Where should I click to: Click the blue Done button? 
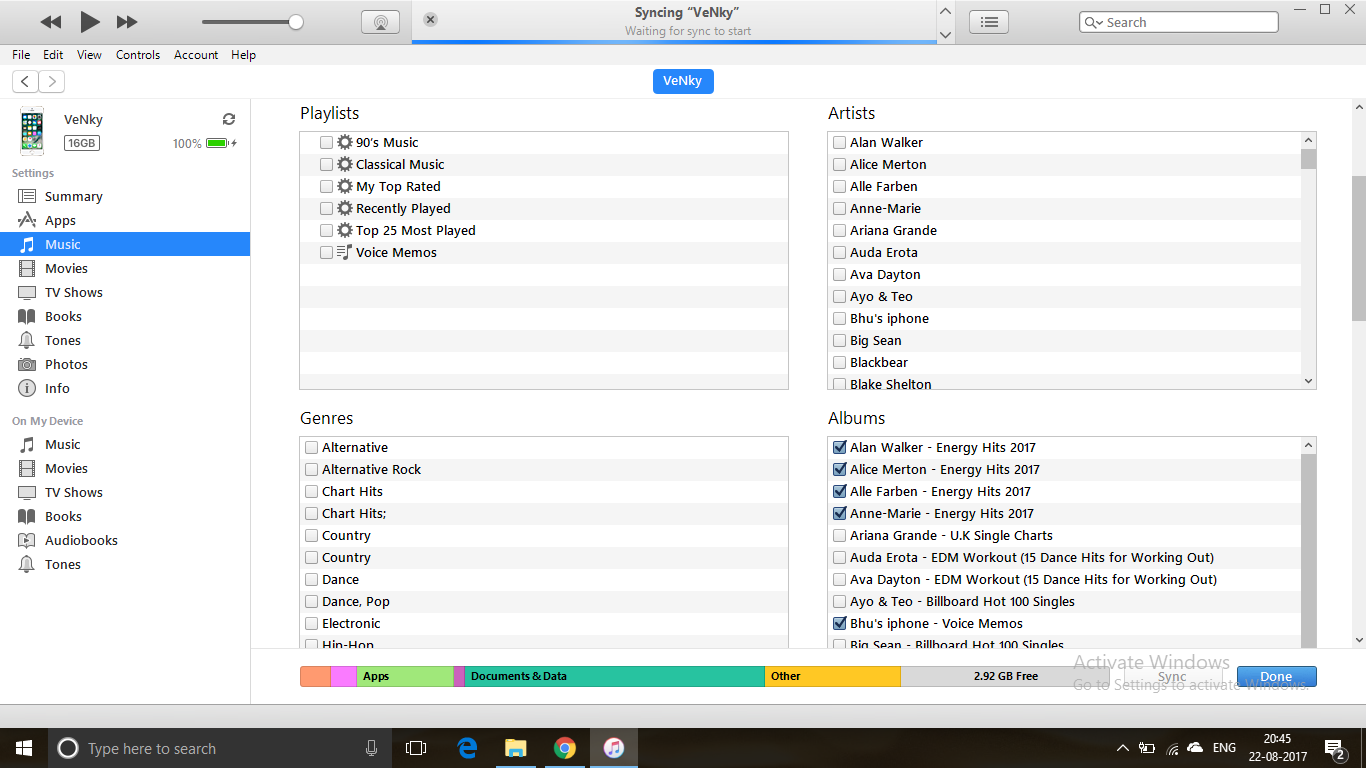pyautogui.click(x=1276, y=677)
